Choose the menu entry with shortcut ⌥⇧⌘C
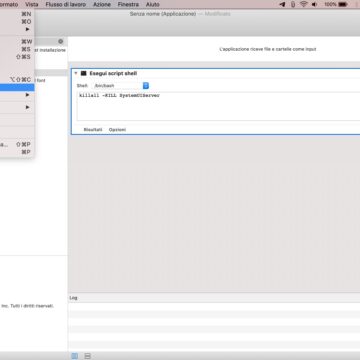 click(x=17, y=80)
